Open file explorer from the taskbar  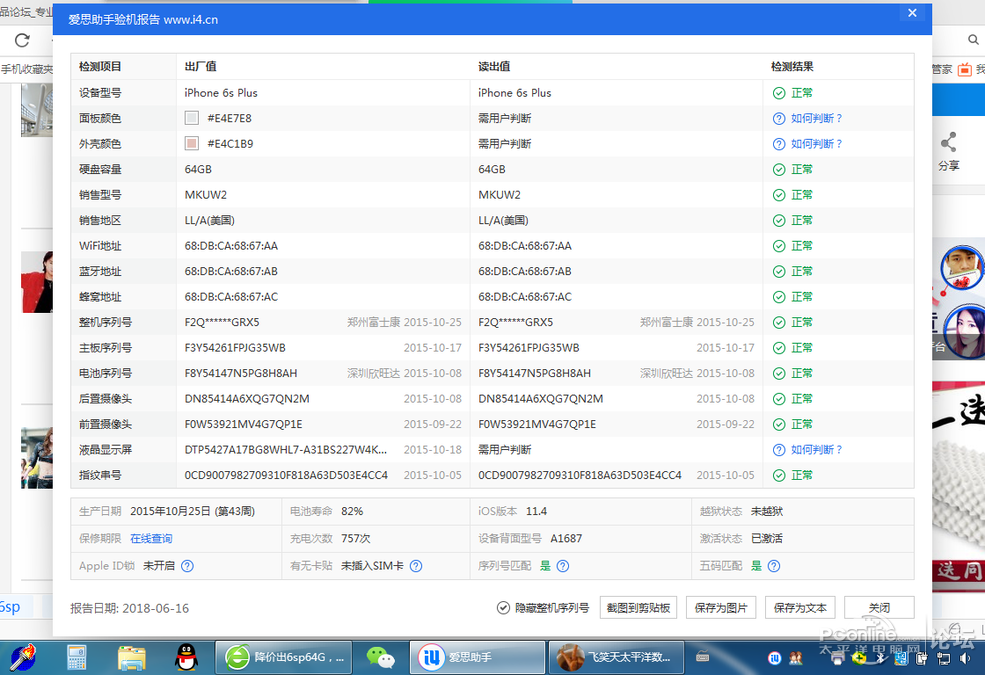[132, 658]
